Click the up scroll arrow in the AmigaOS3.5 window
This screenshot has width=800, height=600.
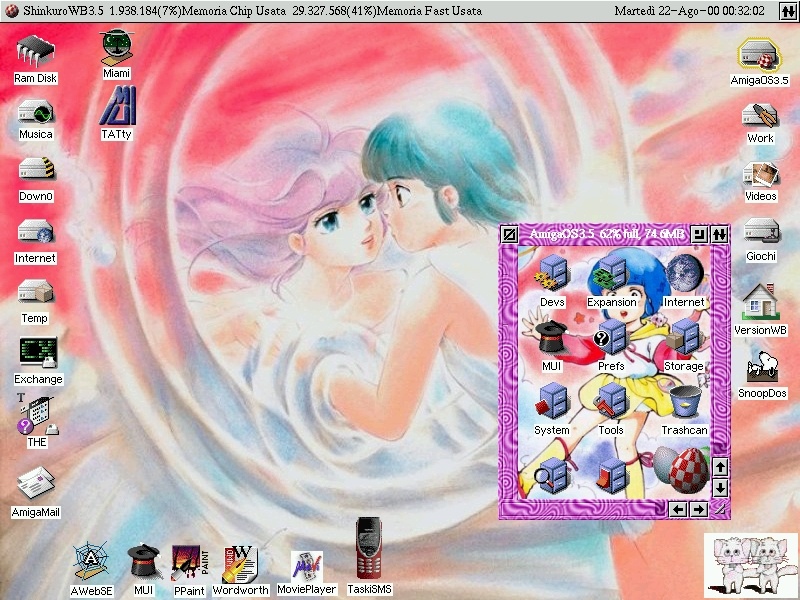(720, 467)
